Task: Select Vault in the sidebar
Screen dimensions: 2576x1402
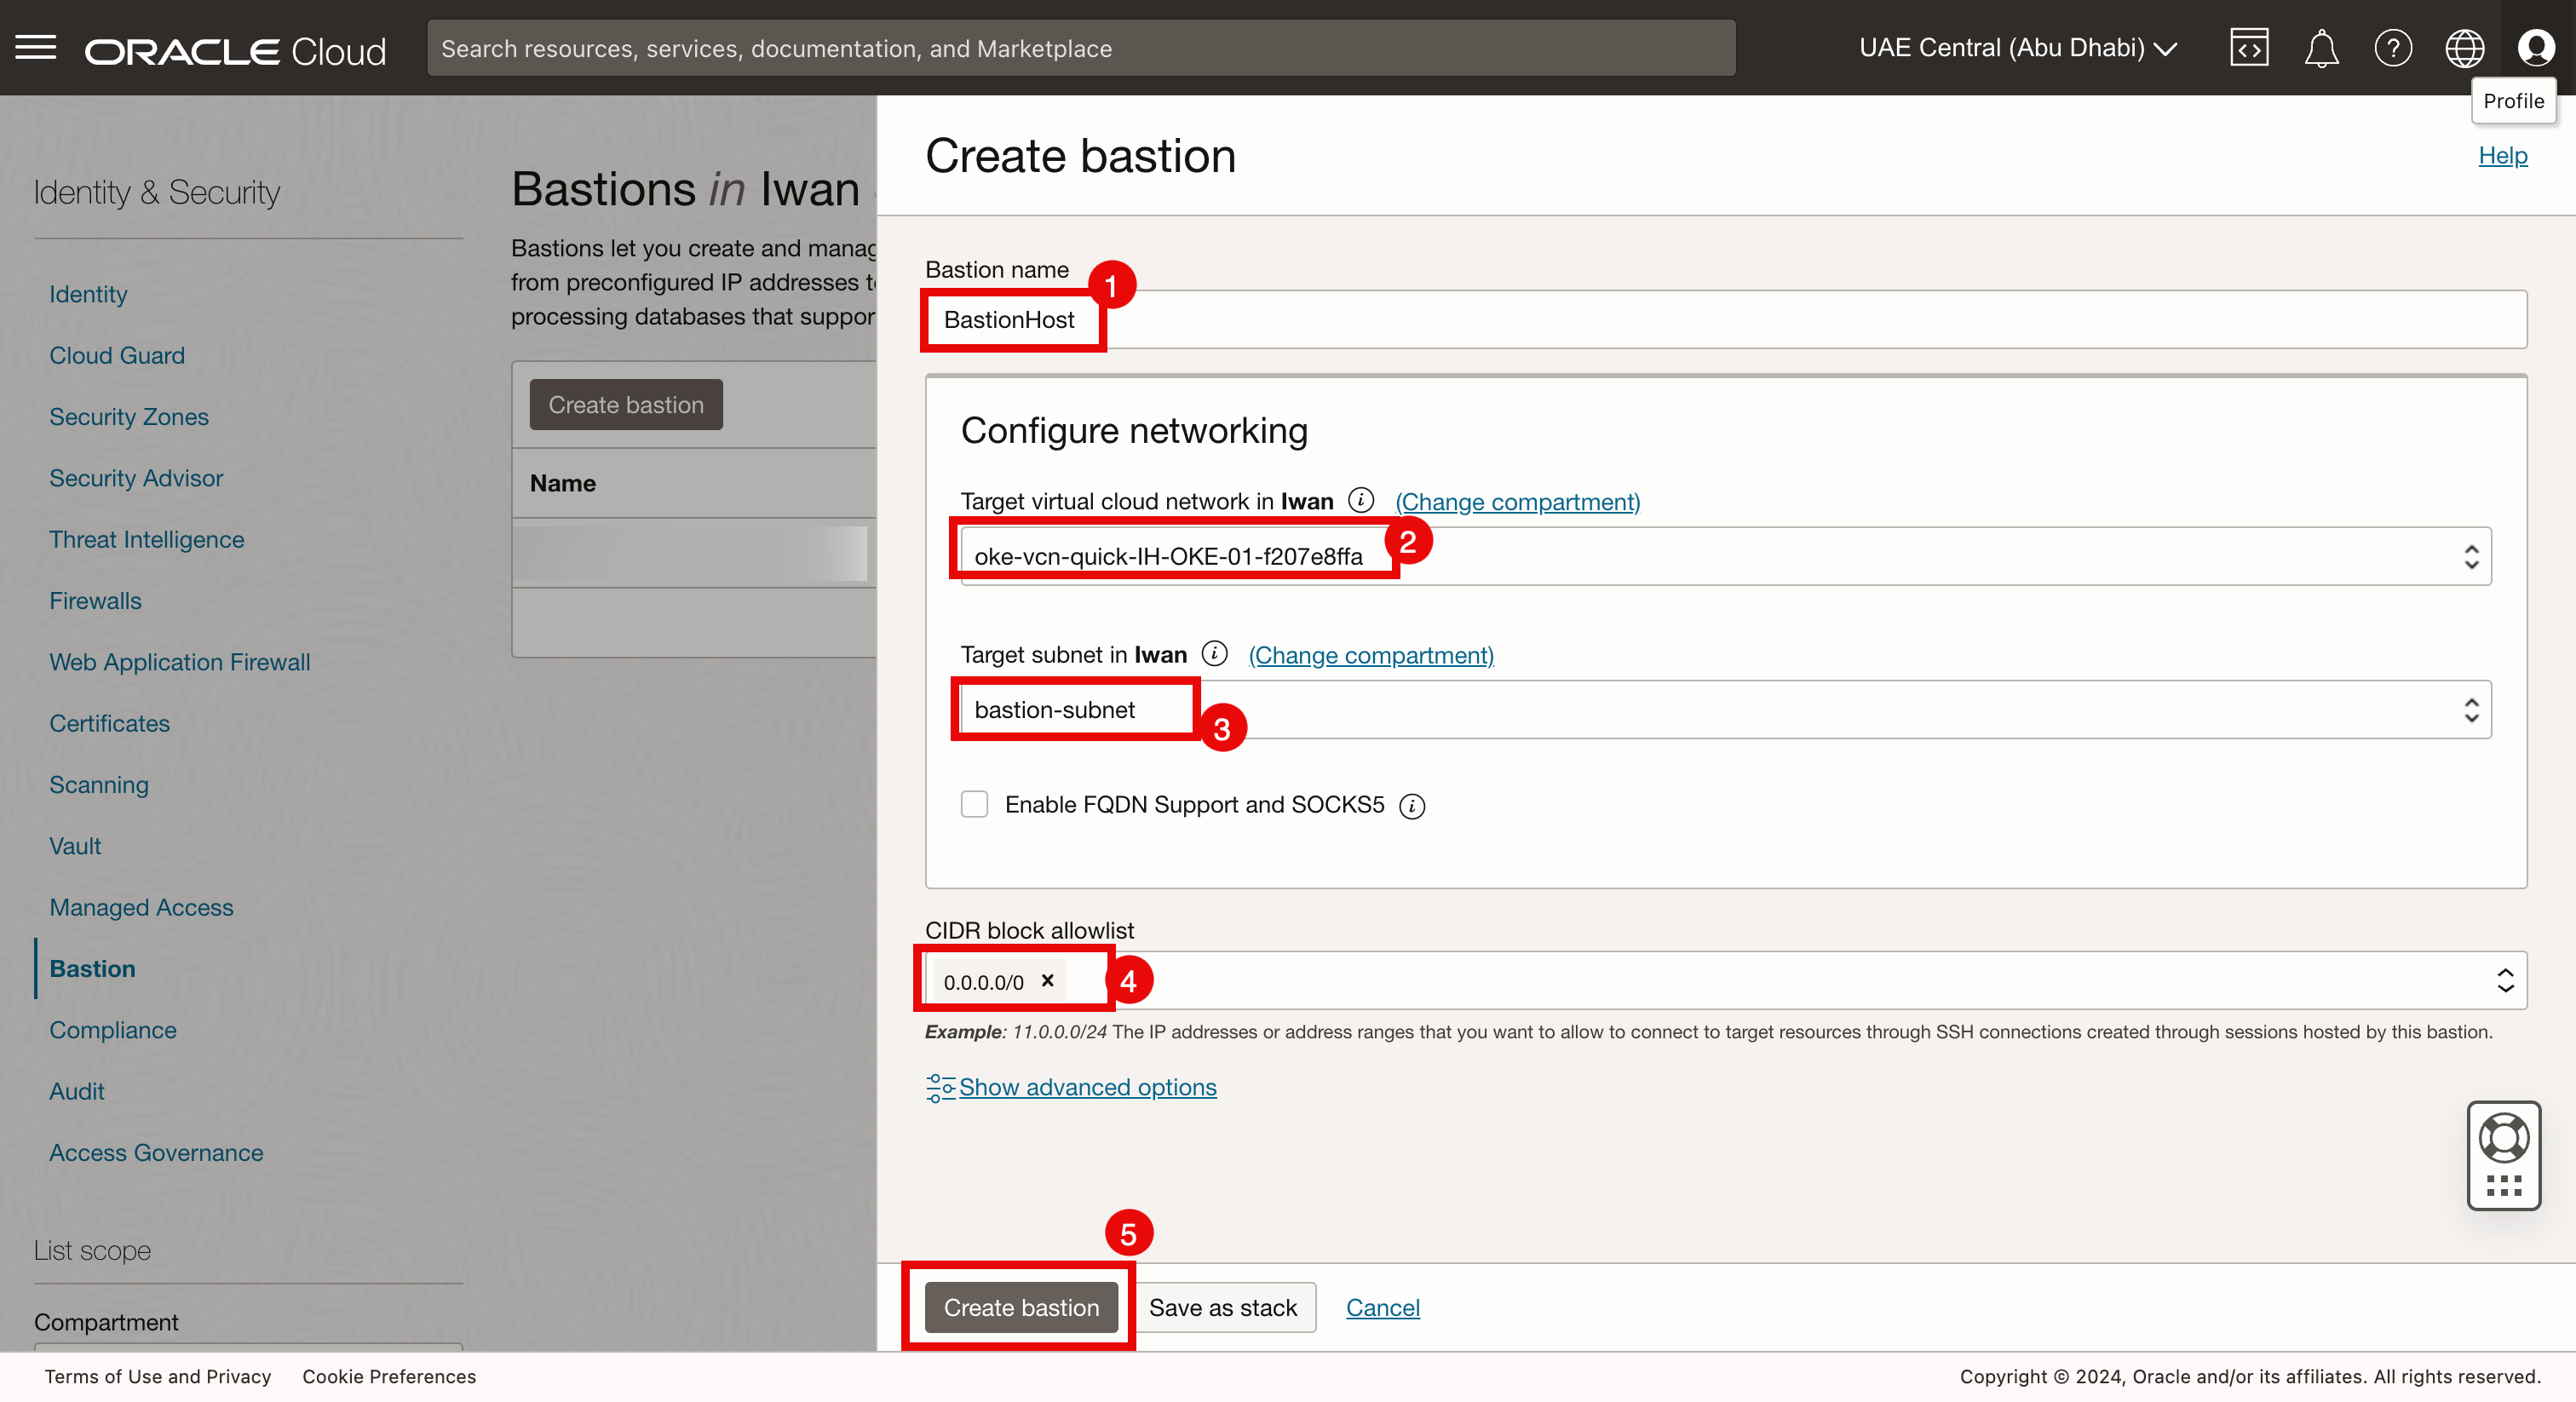Action: (75, 846)
